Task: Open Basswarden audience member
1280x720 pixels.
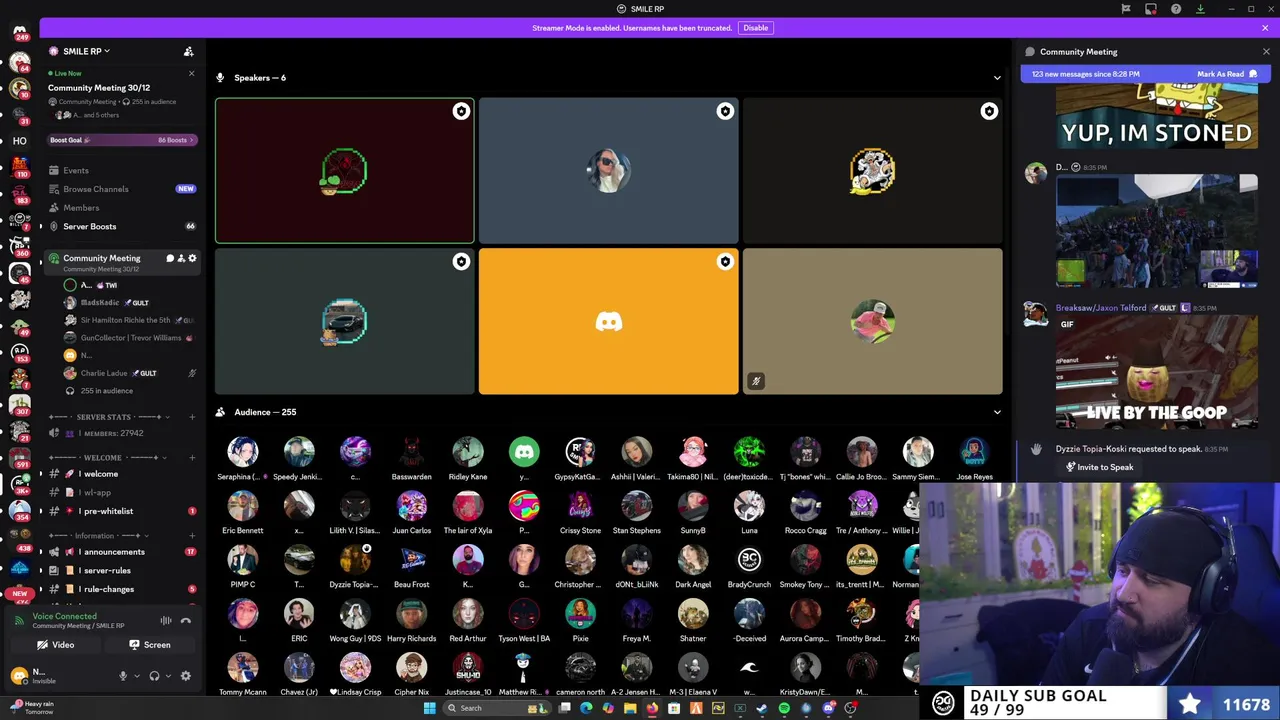Action: click(x=411, y=458)
